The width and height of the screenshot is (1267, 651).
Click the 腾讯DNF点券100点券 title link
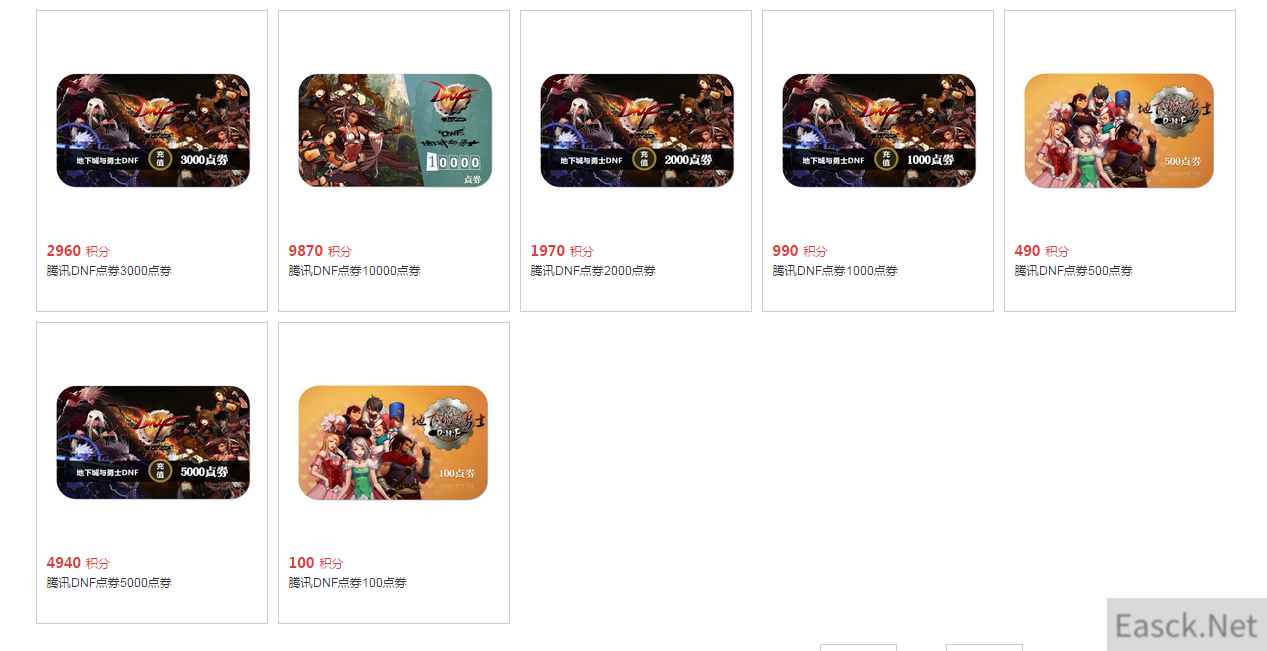click(348, 583)
